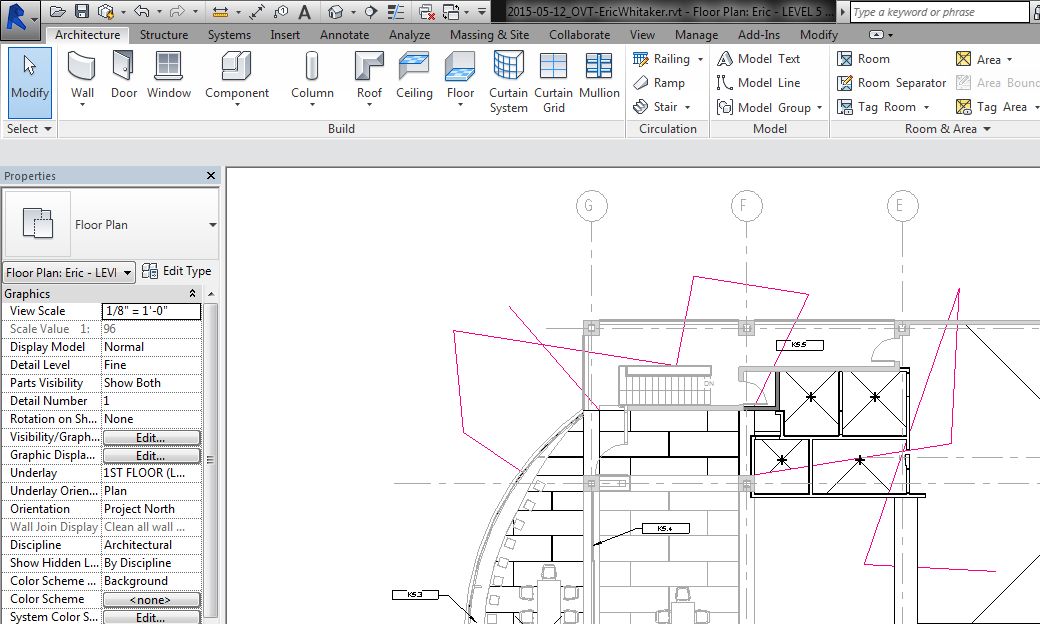Image resolution: width=1040 pixels, height=624 pixels.
Task: Click the Section tool icon
Action: (371, 11)
